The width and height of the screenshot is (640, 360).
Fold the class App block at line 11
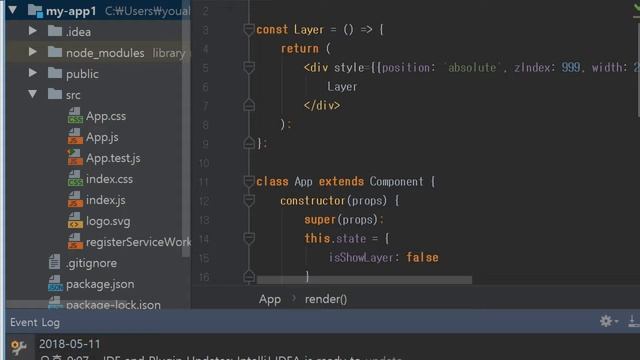pos(249,181)
